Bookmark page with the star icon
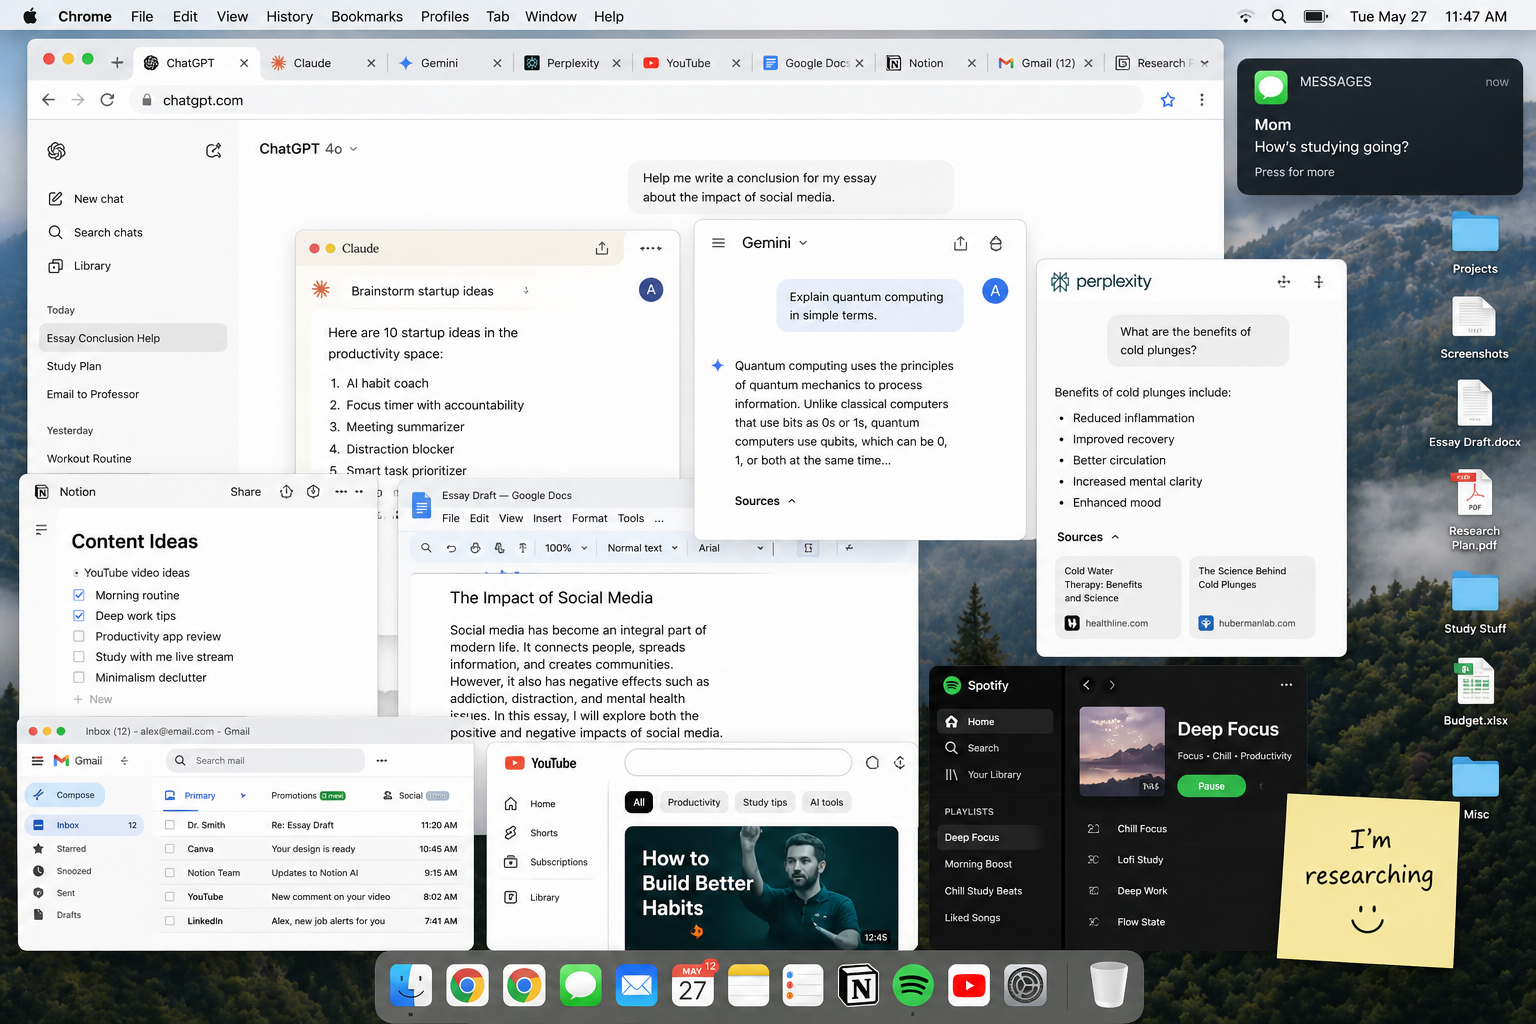Viewport: 1536px width, 1024px height. click(1167, 100)
